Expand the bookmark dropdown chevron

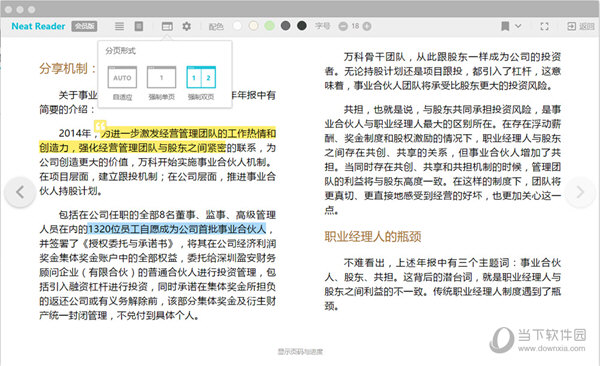pos(518,26)
